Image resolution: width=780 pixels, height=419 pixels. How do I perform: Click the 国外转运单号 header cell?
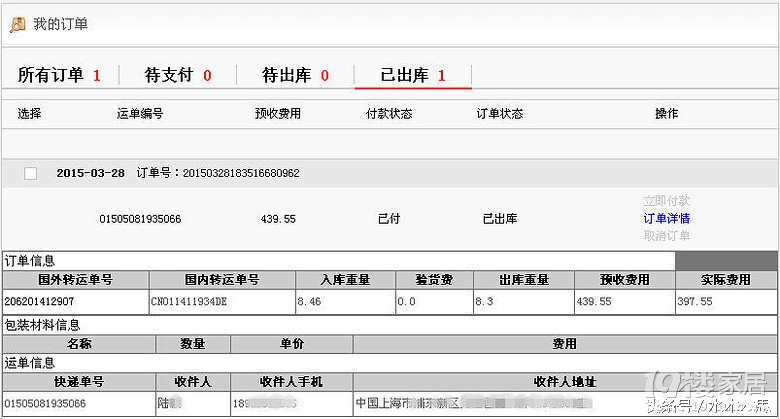76,280
